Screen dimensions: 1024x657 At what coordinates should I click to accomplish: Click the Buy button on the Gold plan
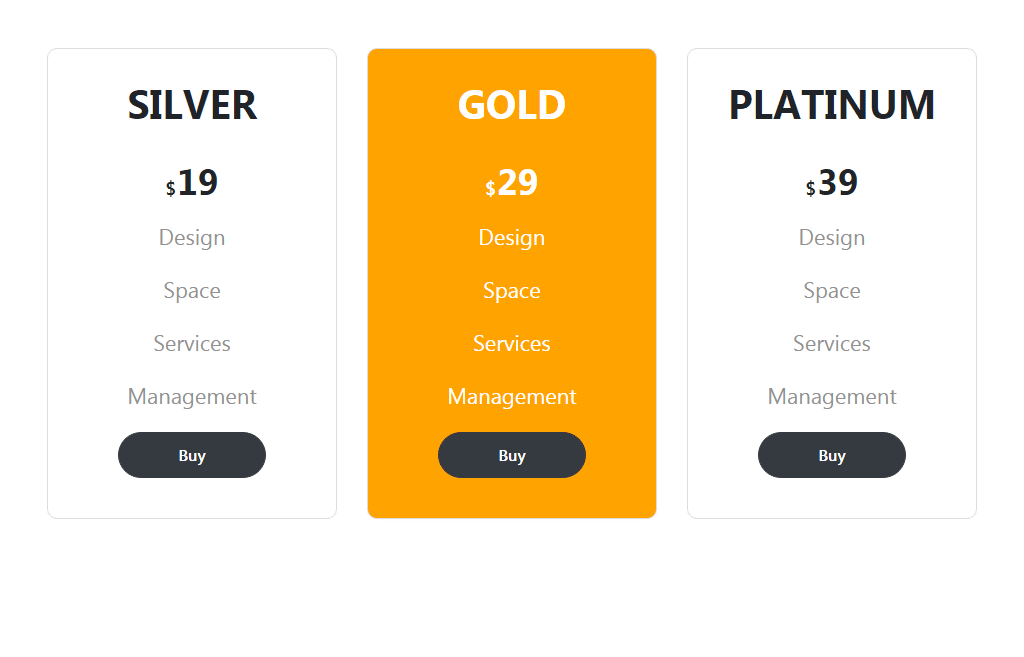512,455
